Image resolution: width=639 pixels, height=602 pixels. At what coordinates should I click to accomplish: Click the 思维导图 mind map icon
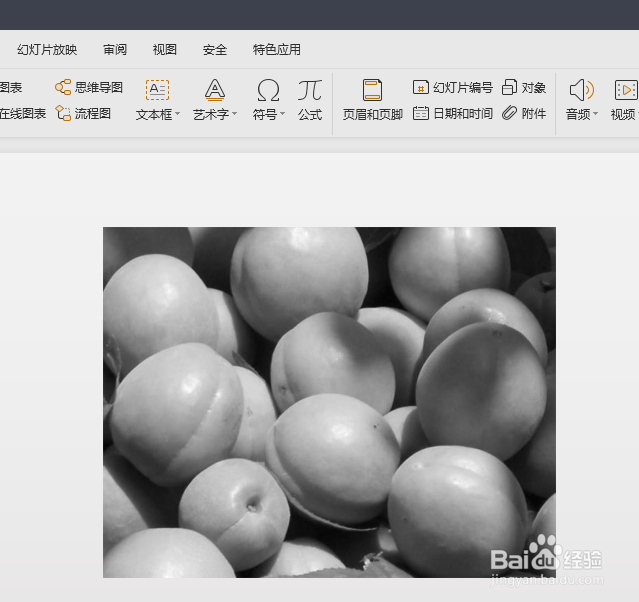click(63, 87)
